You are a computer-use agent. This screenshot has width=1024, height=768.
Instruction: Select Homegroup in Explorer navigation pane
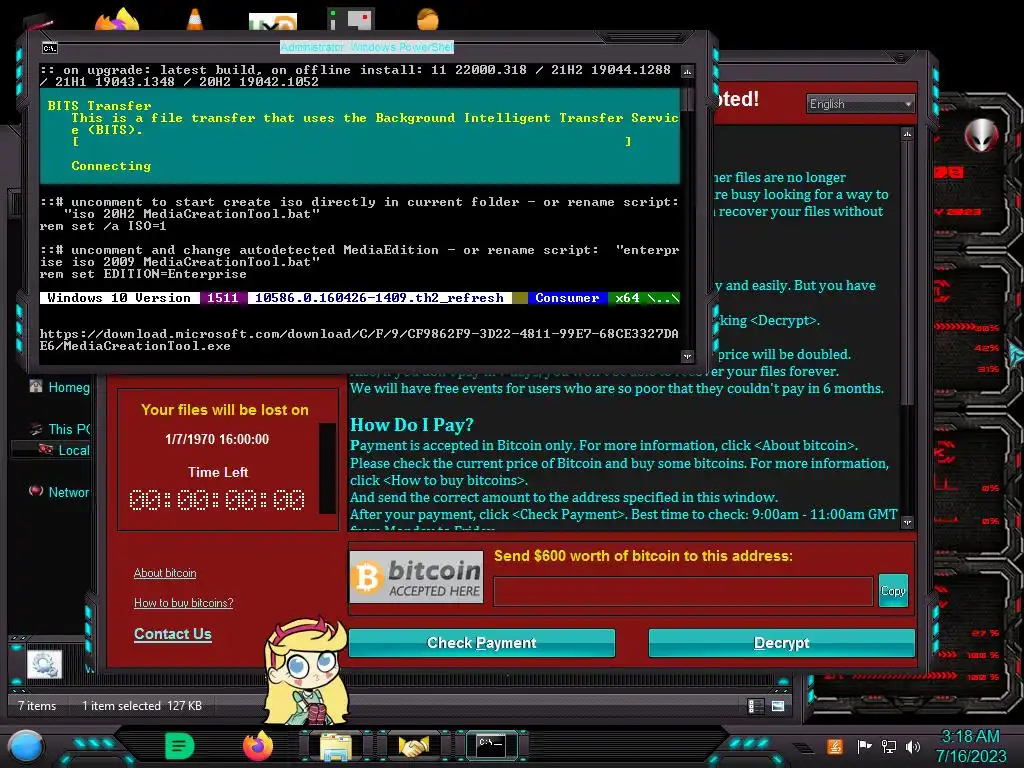point(59,387)
